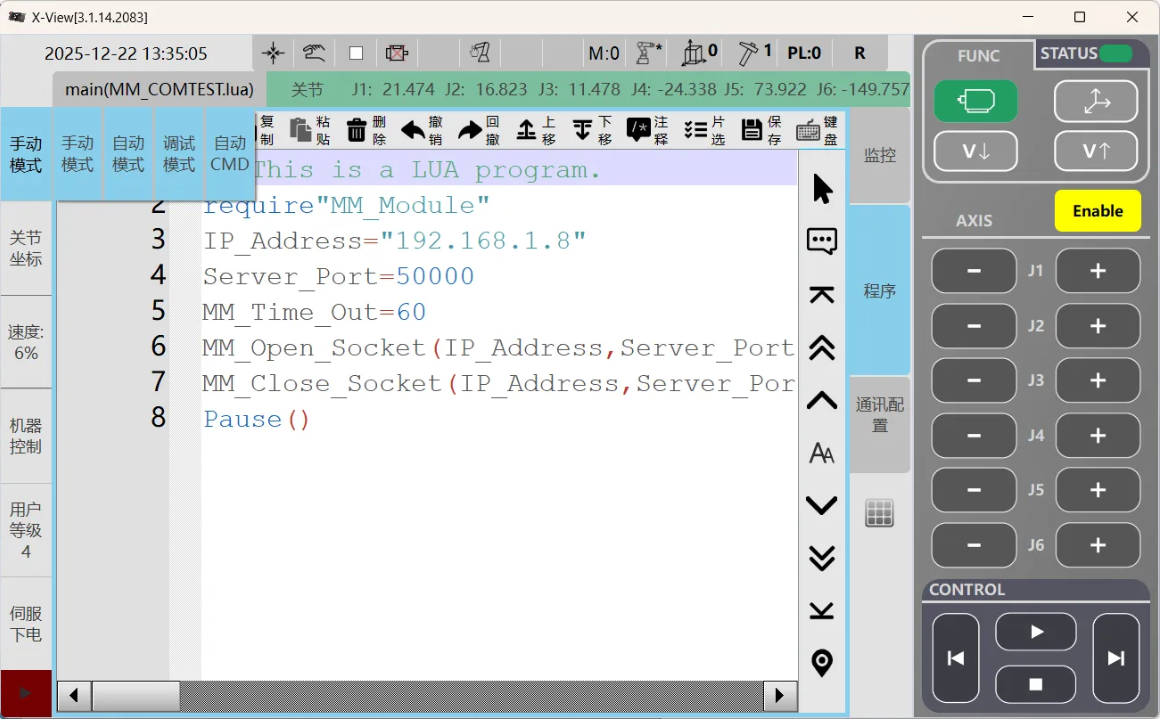Open the 关节坐标 coordinate selector
This screenshot has width=1160, height=719.
[26, 249]
